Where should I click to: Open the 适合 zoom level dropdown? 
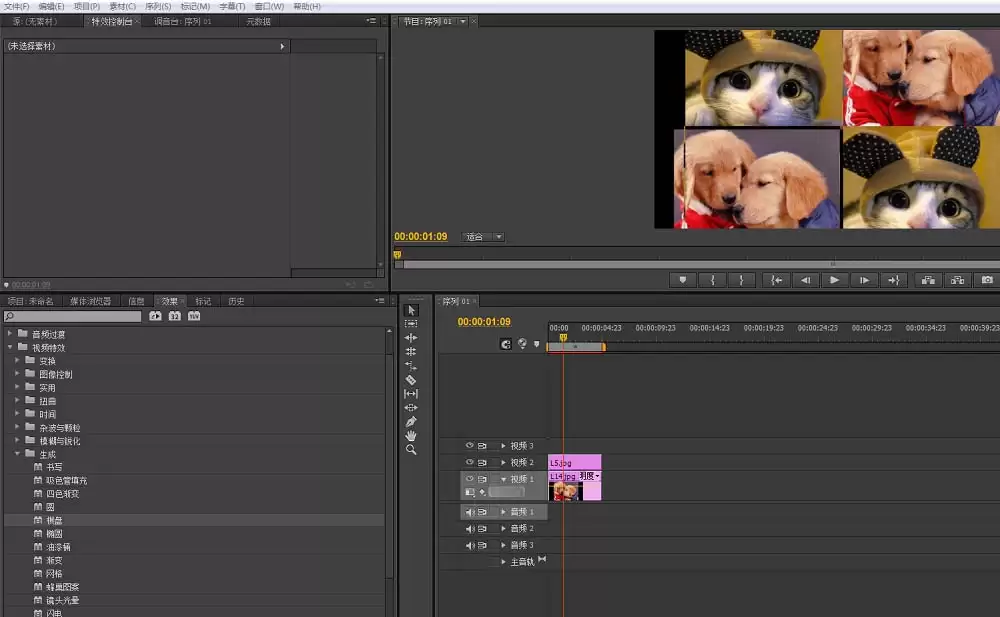[483, 237]
